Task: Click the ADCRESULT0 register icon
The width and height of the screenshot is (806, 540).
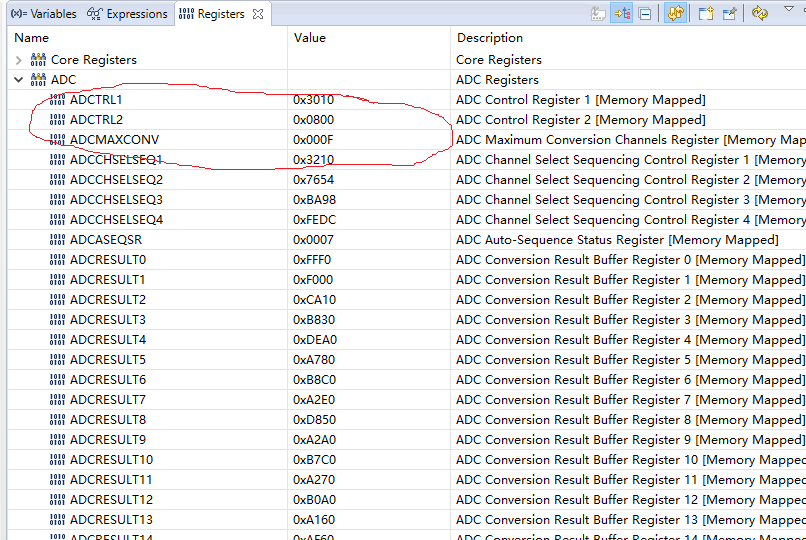Action: [x=57, y=260]
